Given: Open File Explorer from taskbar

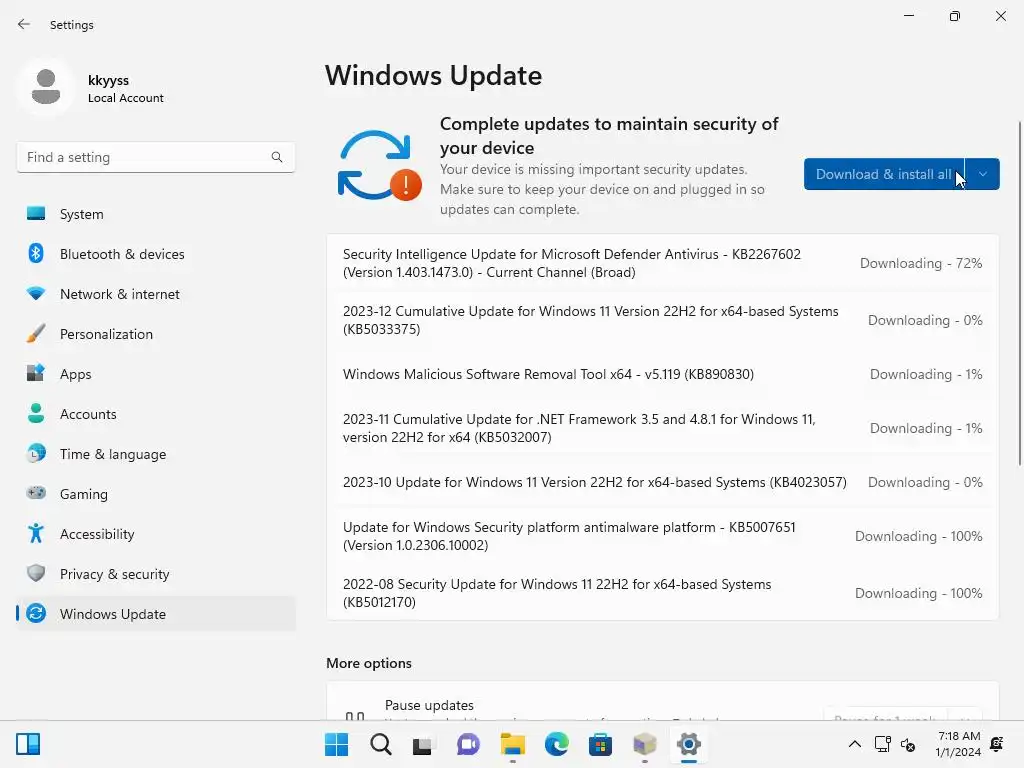Looking at the screenshot, I should click(x=513, y=744).
